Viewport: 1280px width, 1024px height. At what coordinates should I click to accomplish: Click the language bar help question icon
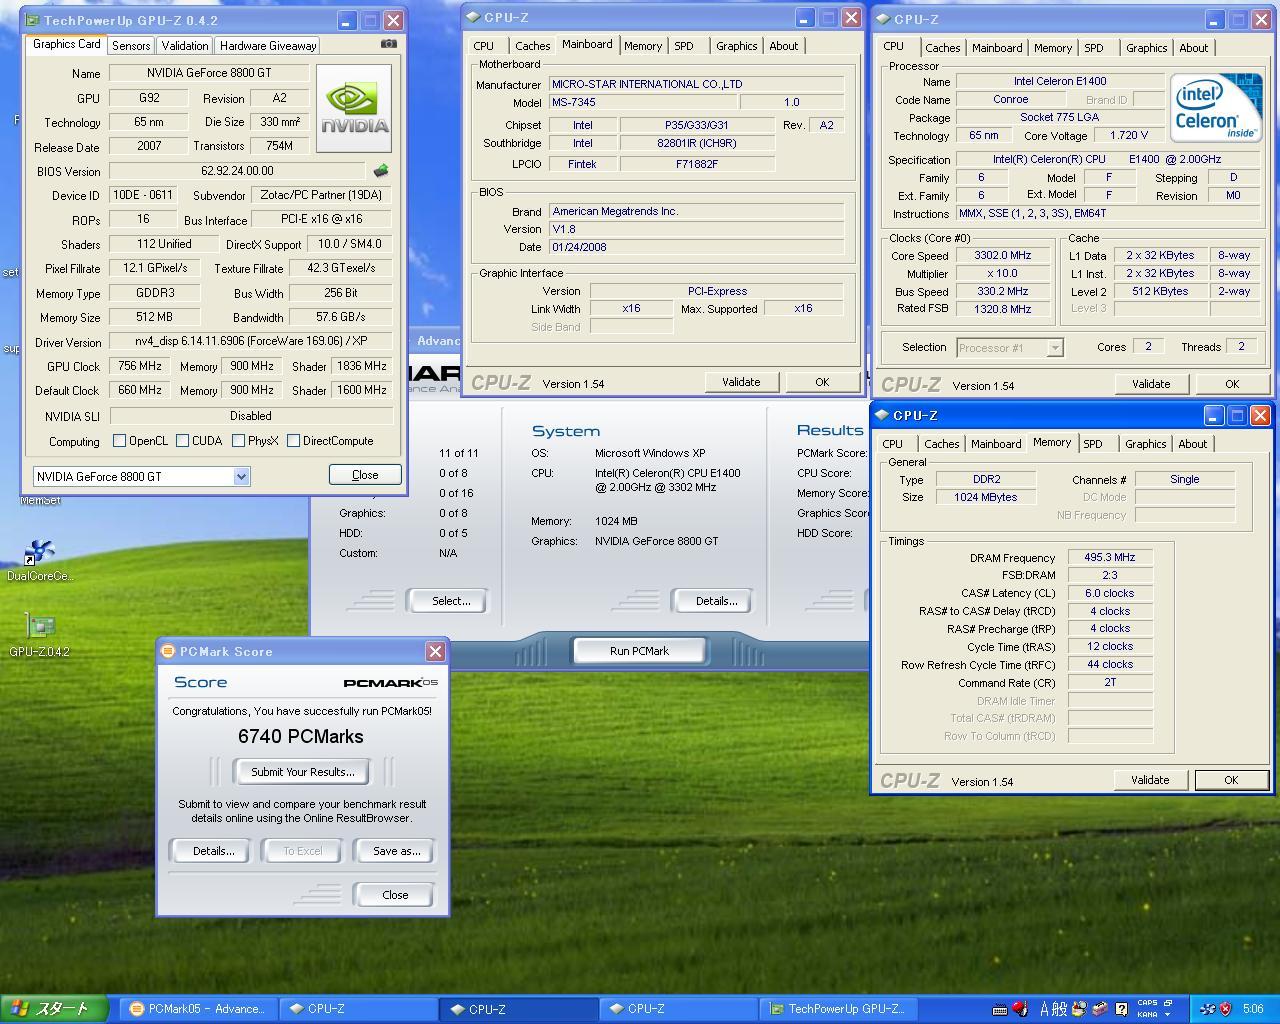click(x=1121, y=1009)
